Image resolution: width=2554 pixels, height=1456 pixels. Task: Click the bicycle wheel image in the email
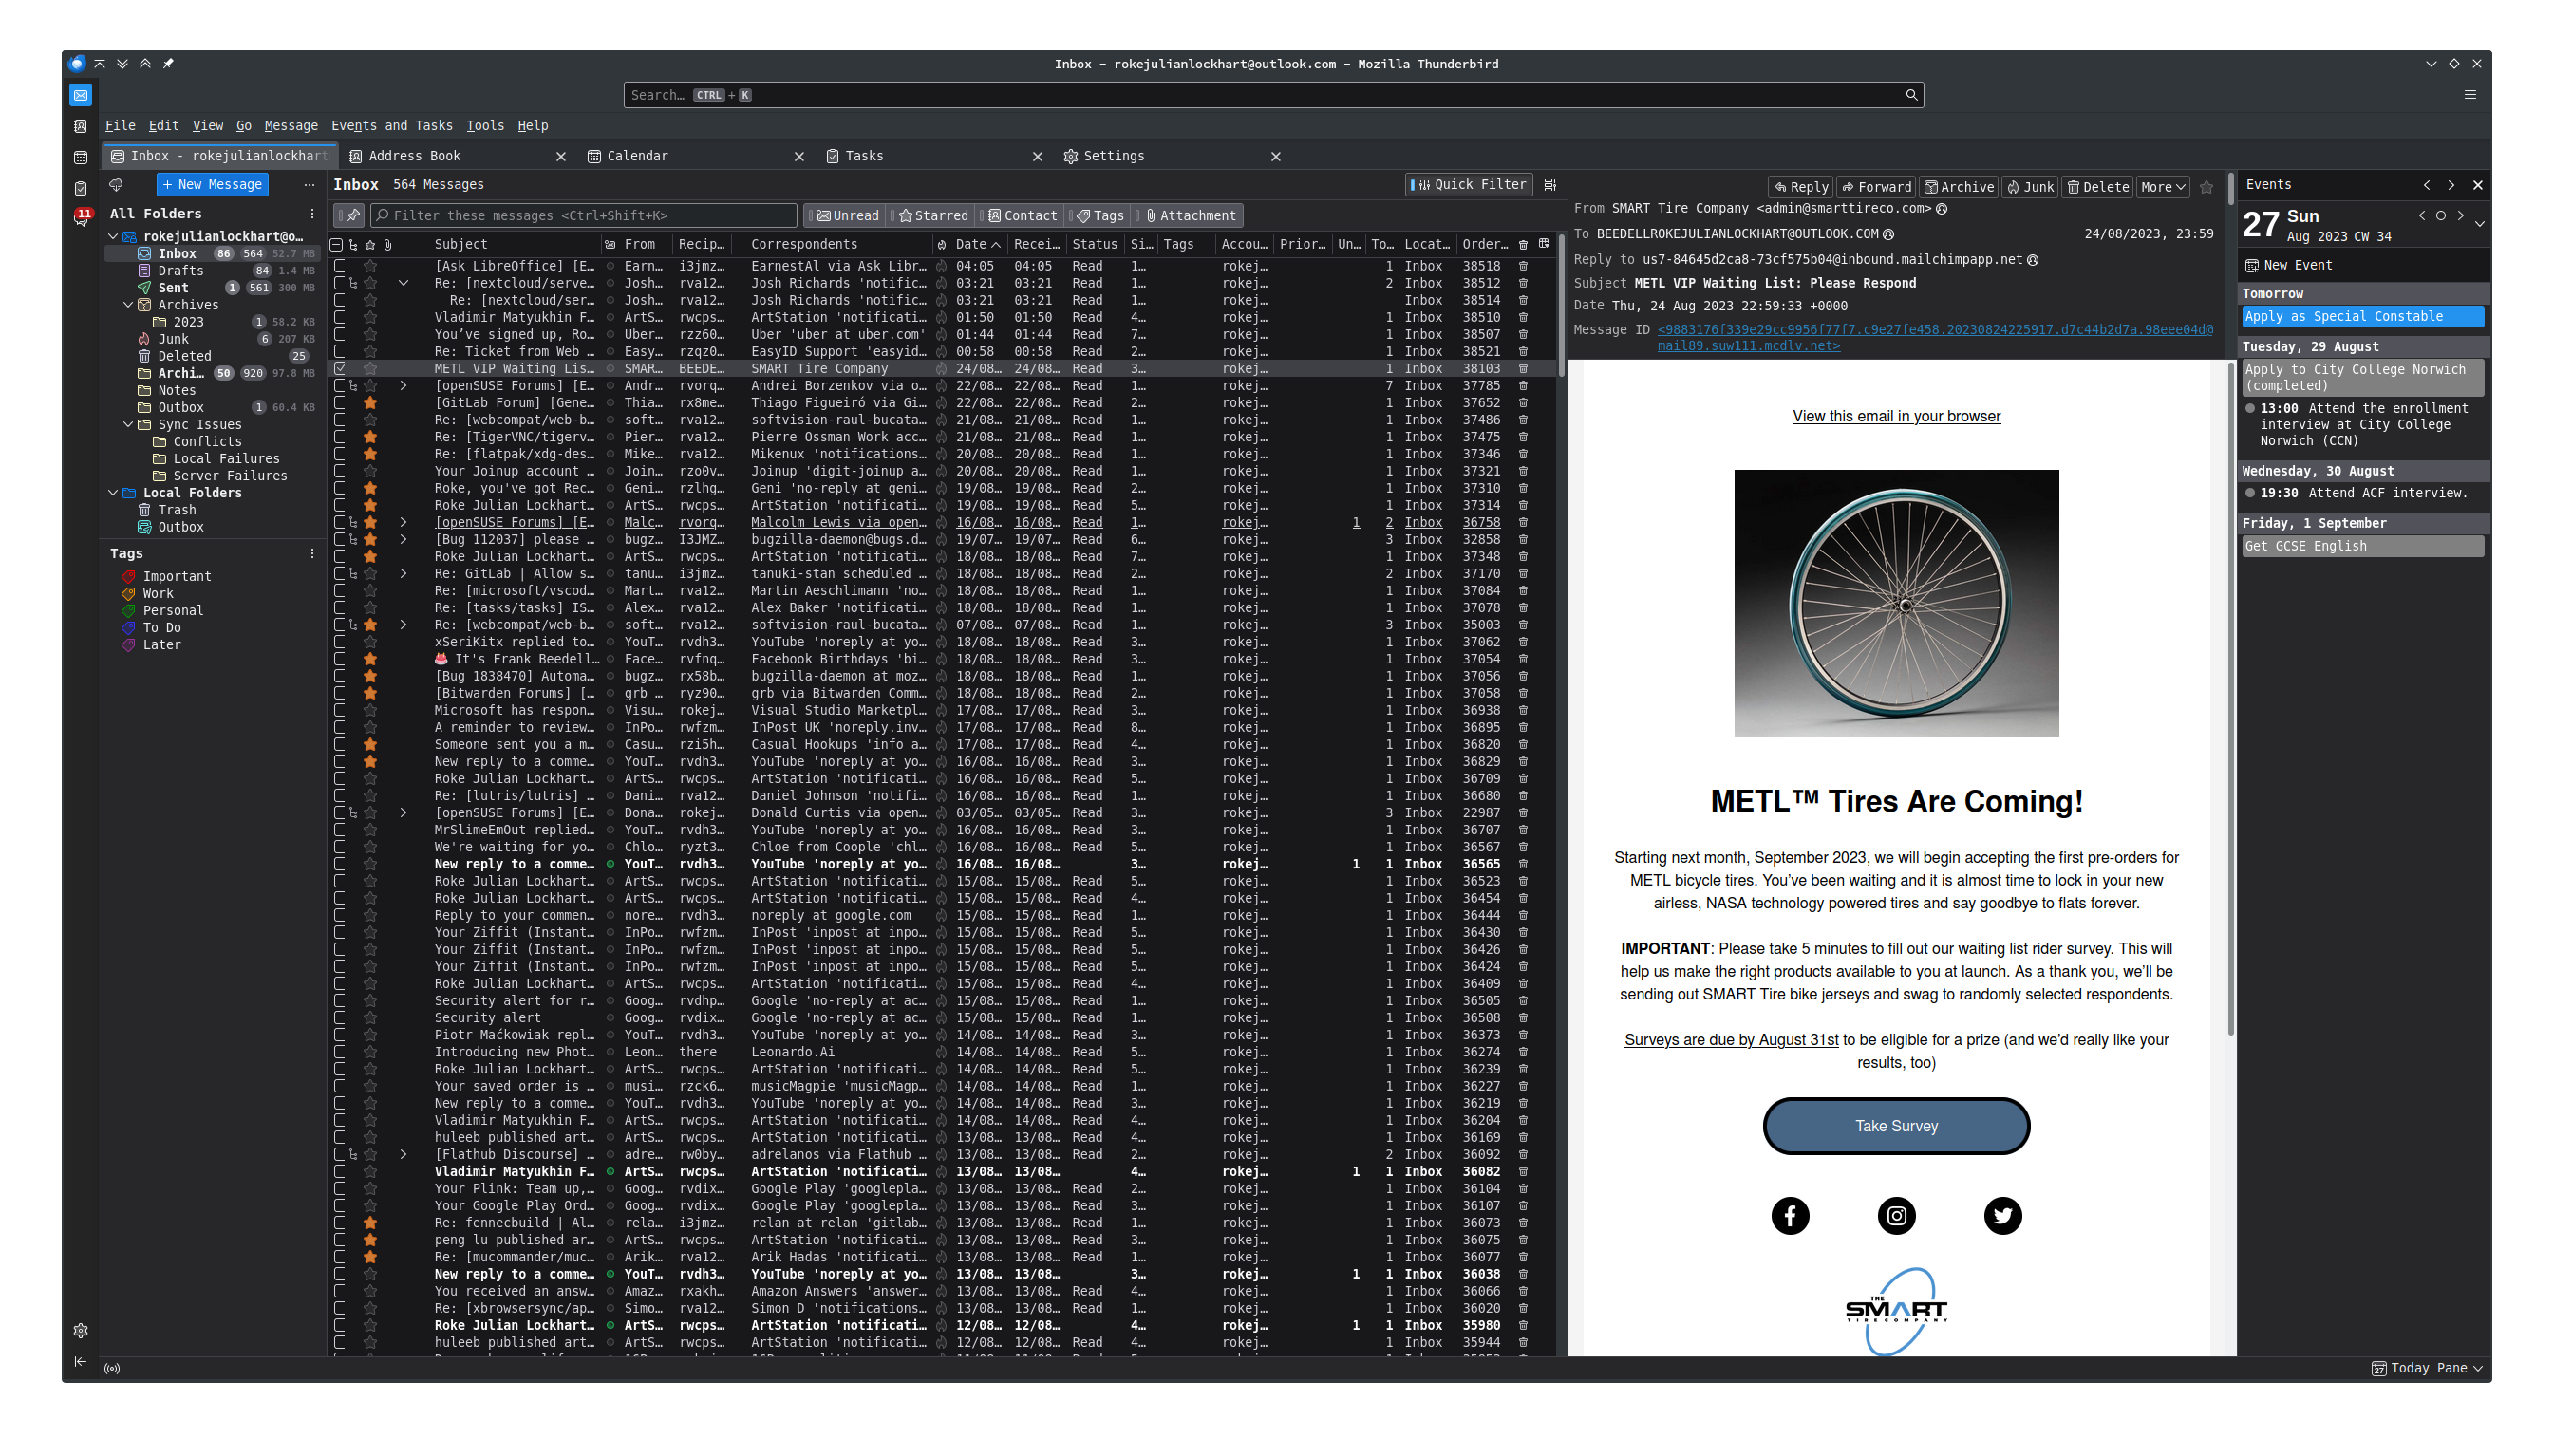pos(1896,604)
